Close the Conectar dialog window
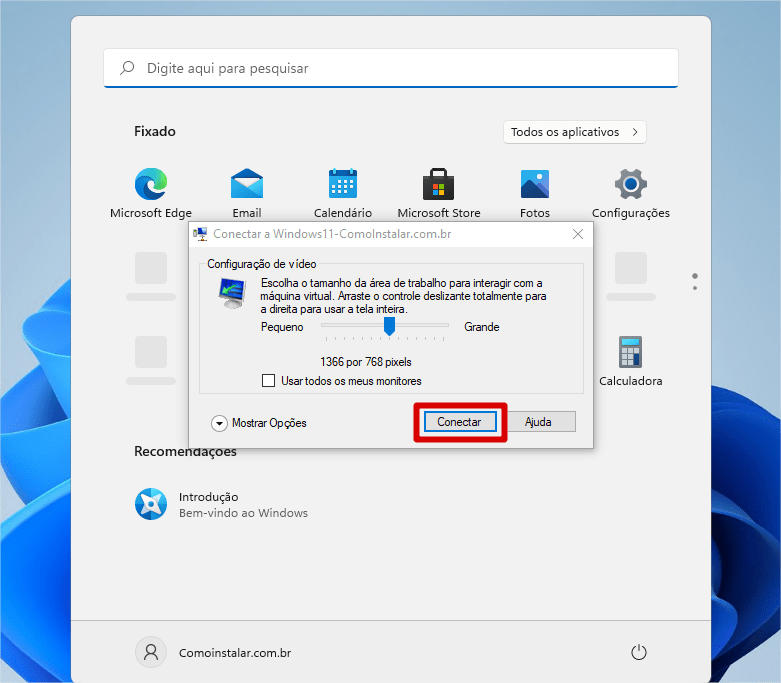781x683 pixels. click(x=578, y=234)
